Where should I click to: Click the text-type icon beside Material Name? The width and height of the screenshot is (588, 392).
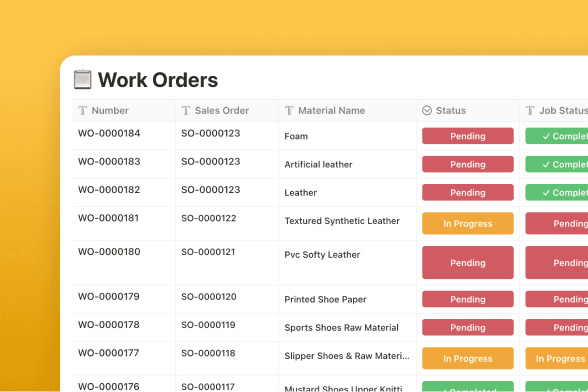pyautogui.click(x=289, y=111)
